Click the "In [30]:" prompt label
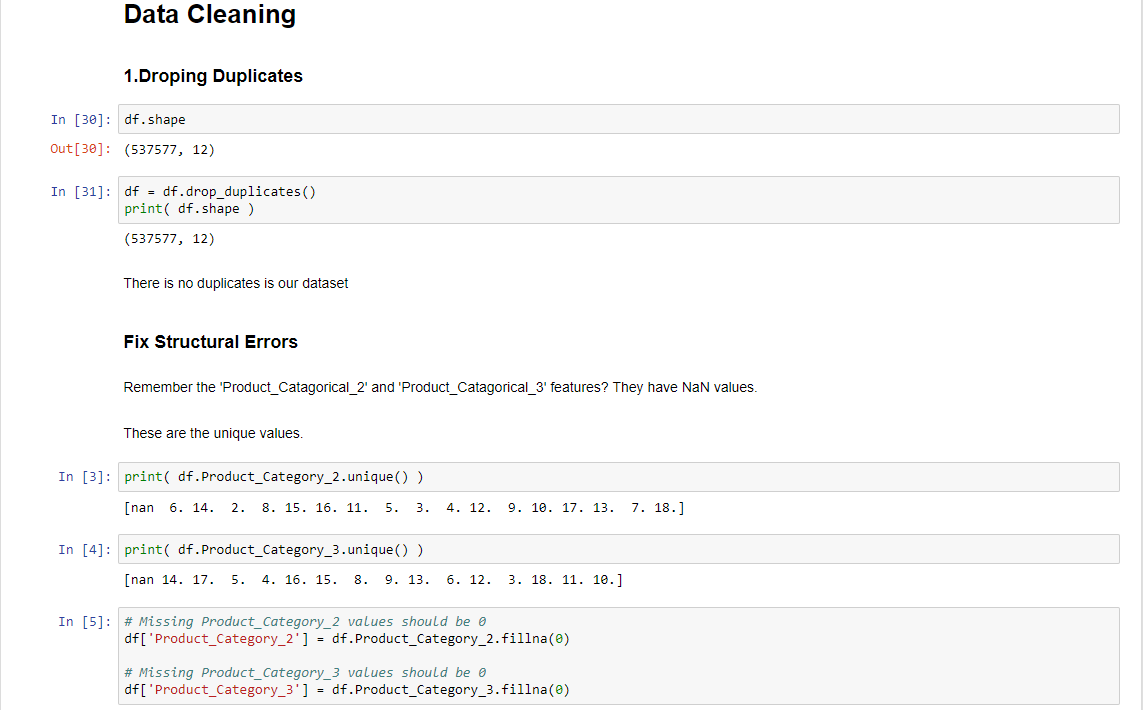This screenshot has width=1143, height=710. point(80,120)
